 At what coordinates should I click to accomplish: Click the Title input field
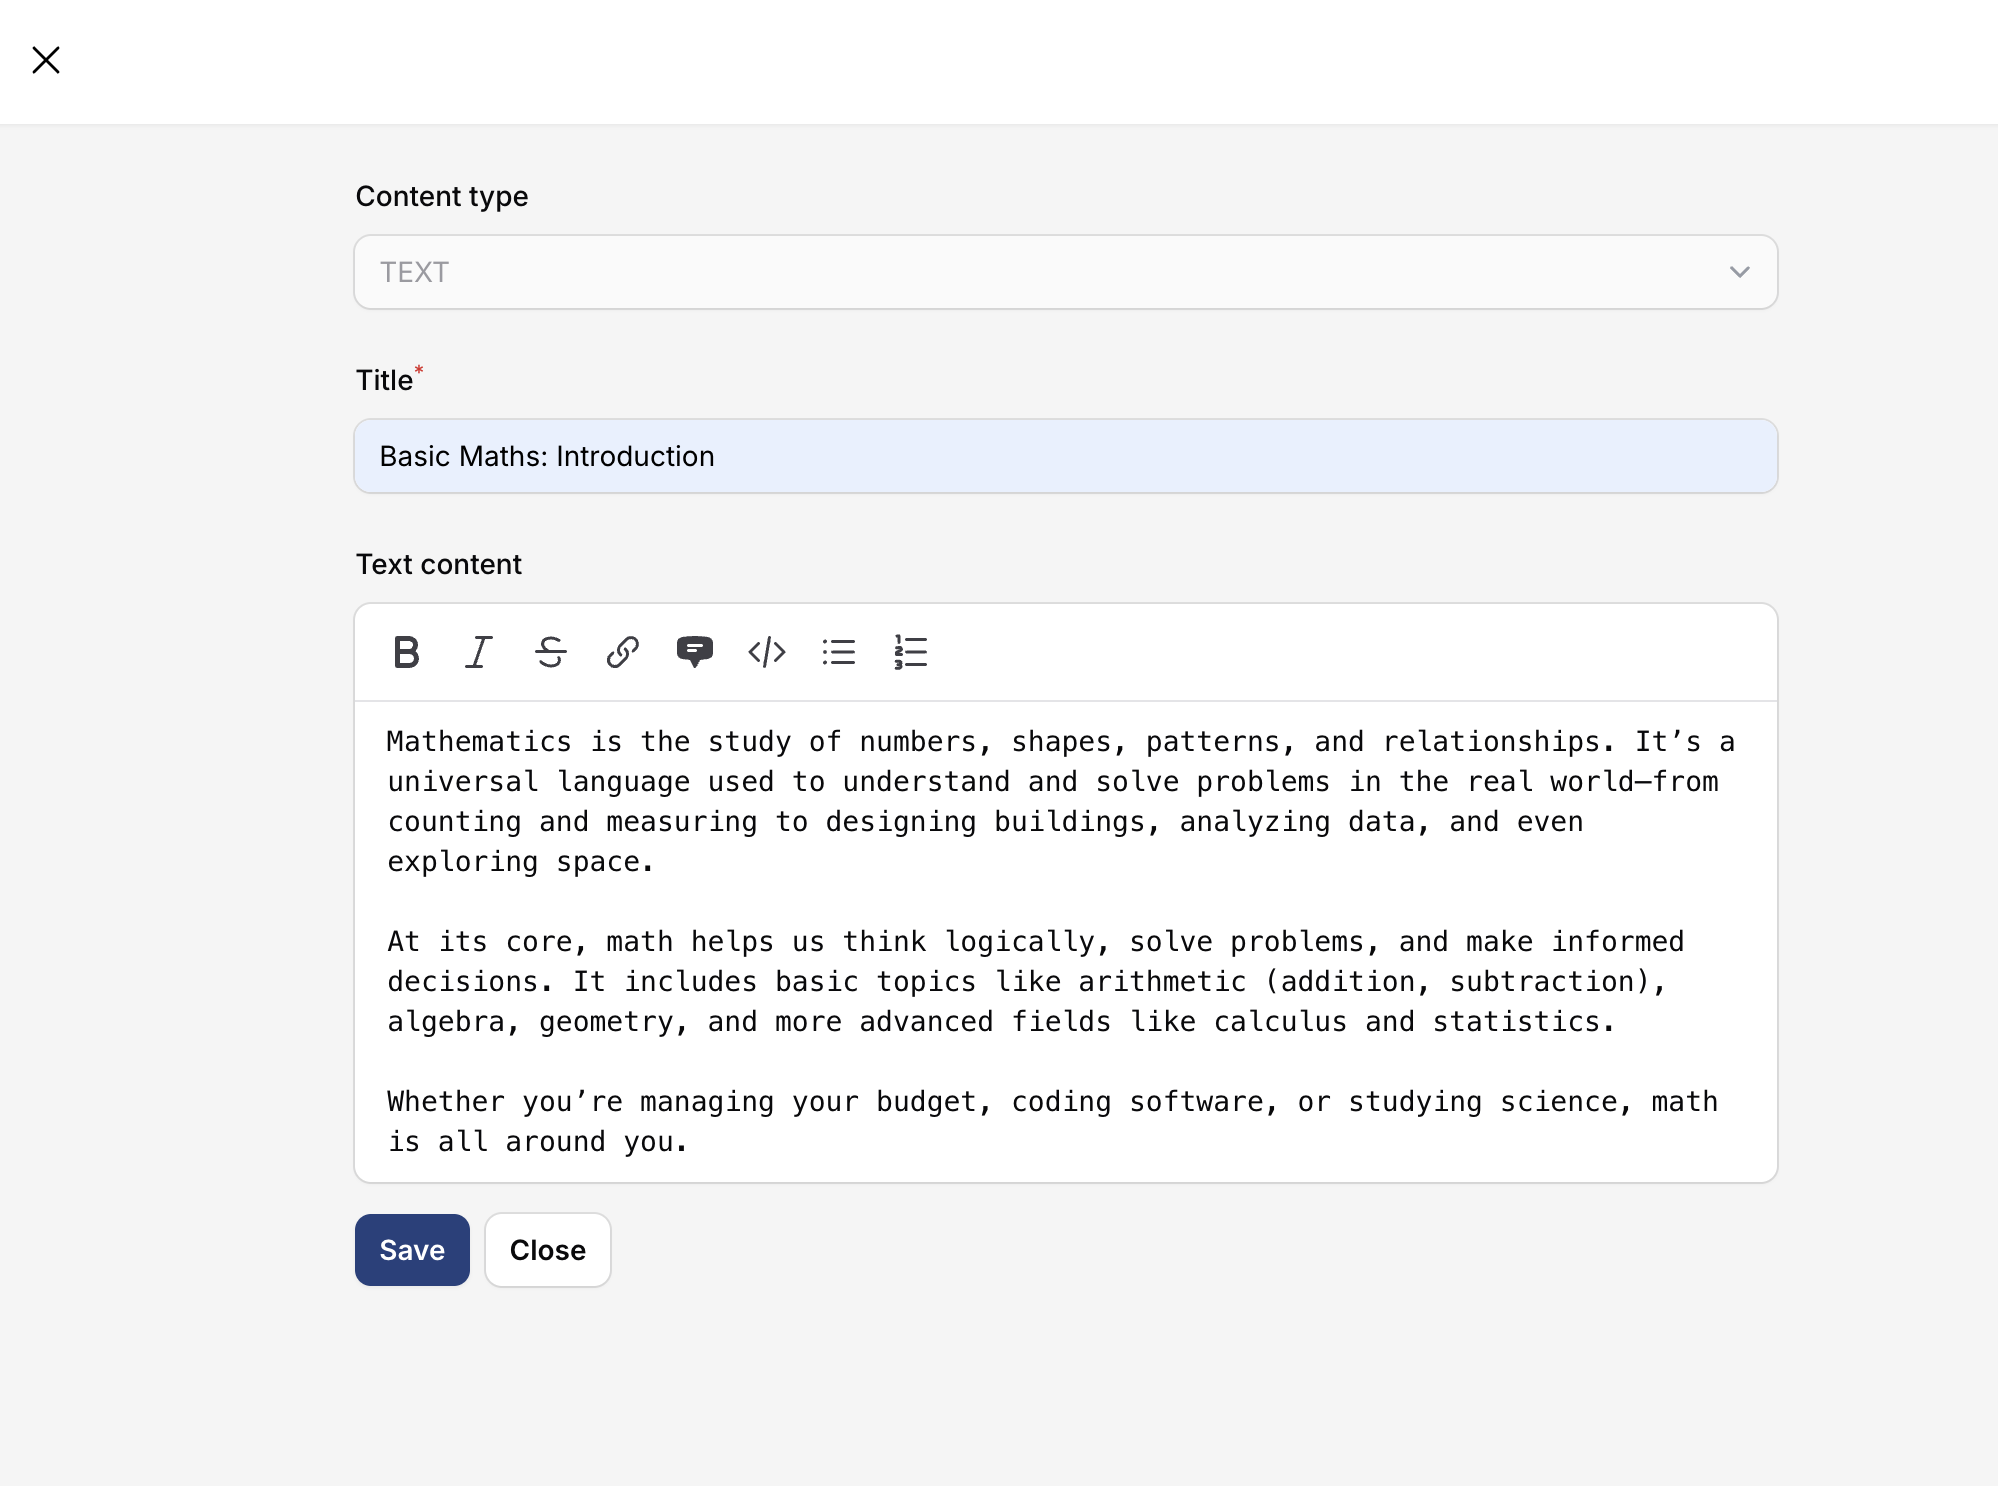[x=1065, y=456]
